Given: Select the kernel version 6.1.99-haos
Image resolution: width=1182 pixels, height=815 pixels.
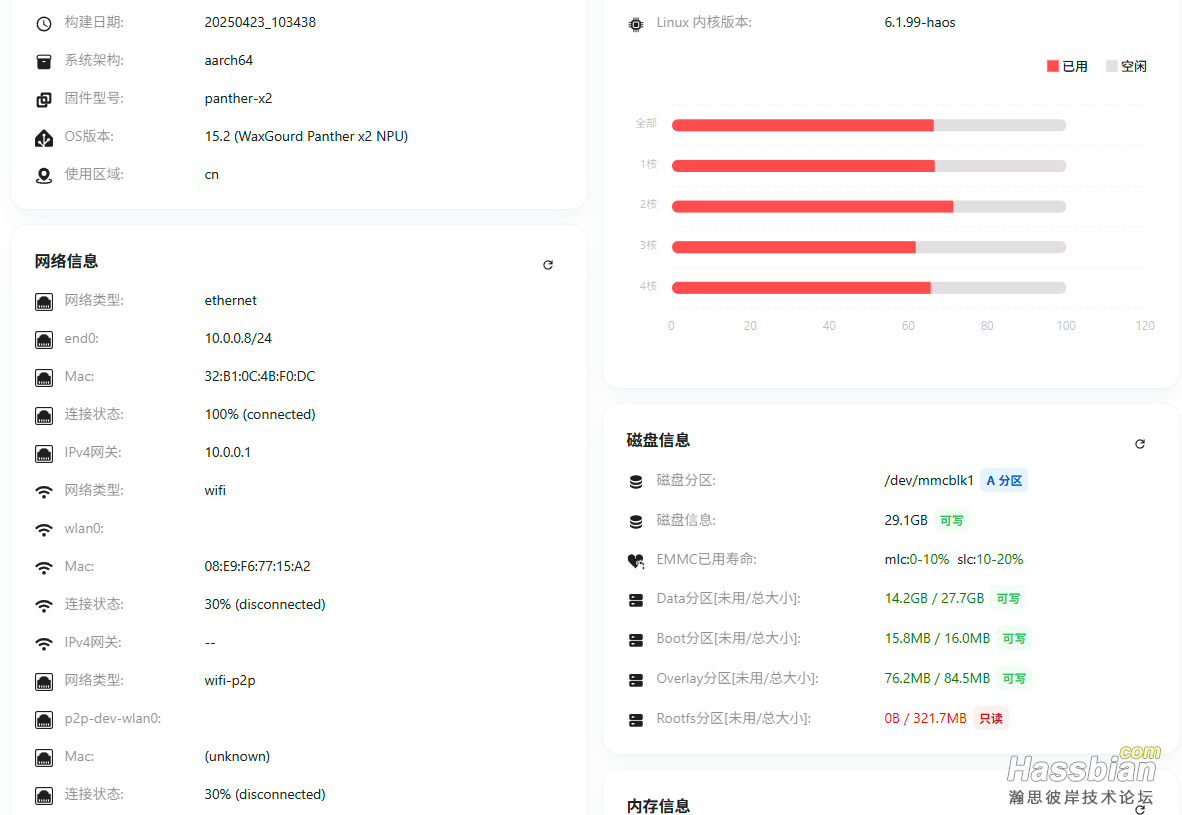Looking at the screenshot, I should click(x=920, y=22).
